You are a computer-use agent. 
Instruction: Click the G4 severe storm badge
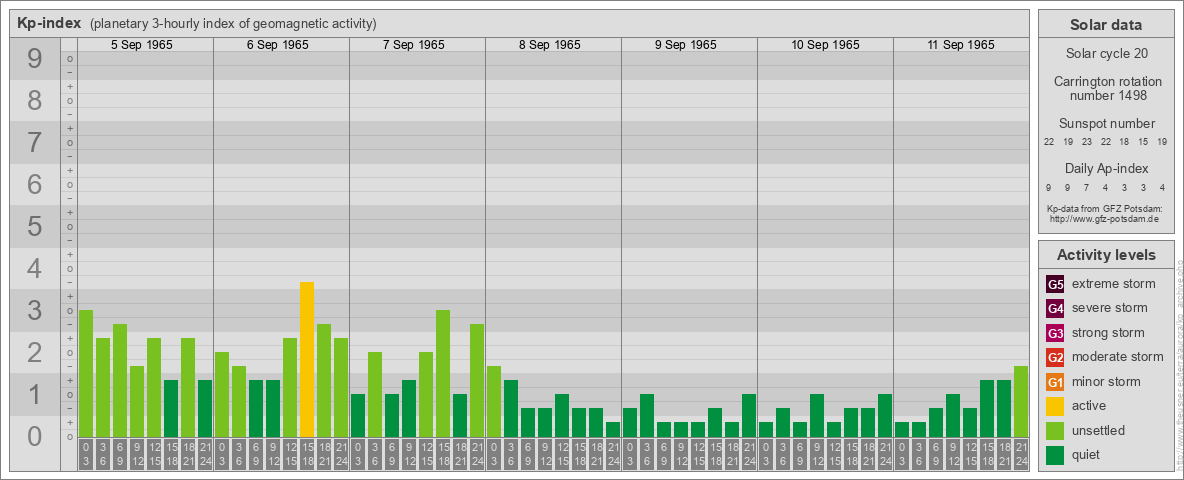click(x=1055, y=309)
